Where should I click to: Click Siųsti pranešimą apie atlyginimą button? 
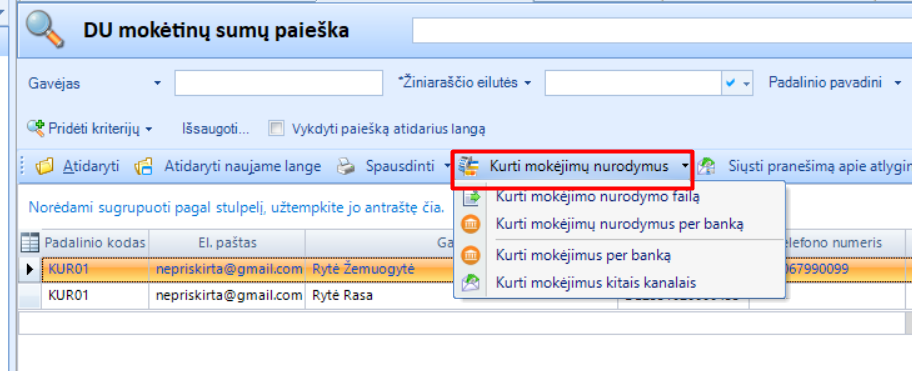pyautogui.click(x=804, y=167)
